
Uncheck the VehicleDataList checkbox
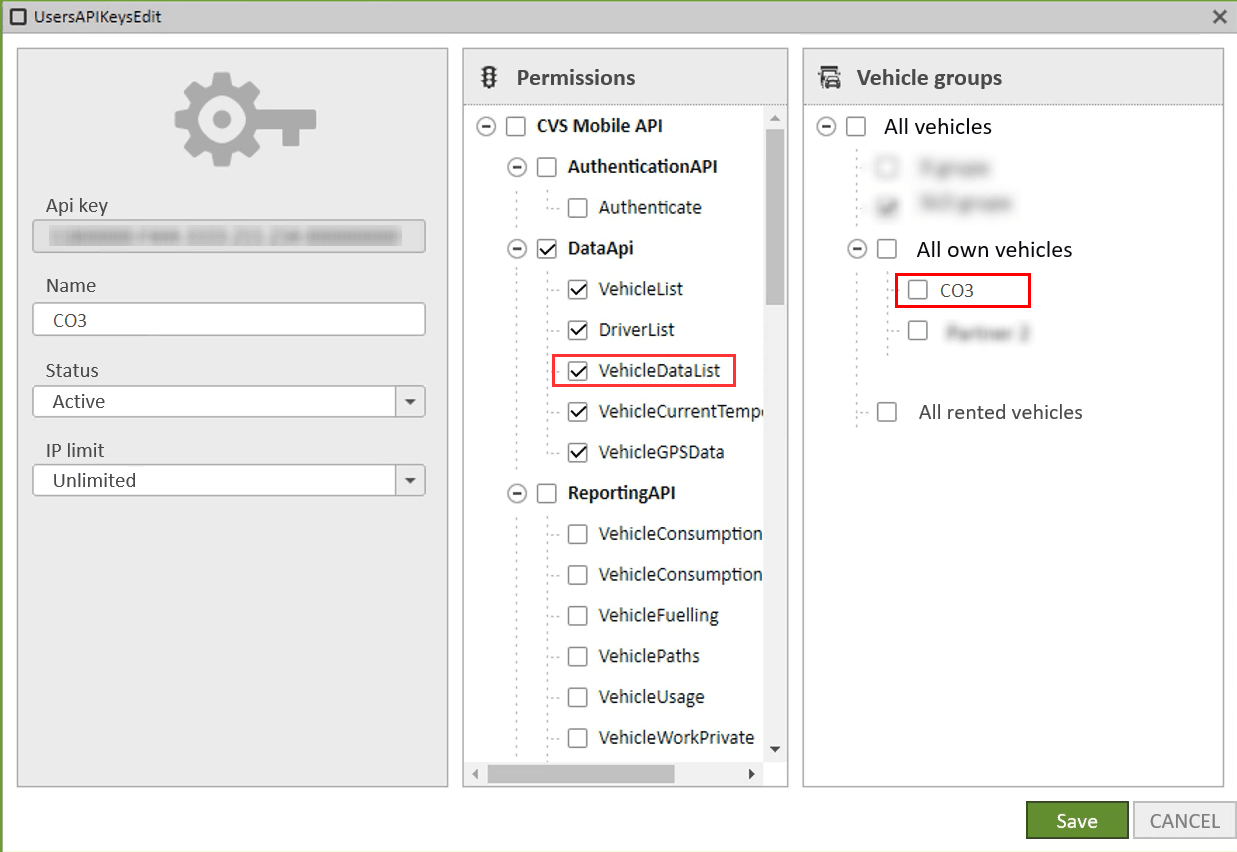577,371
